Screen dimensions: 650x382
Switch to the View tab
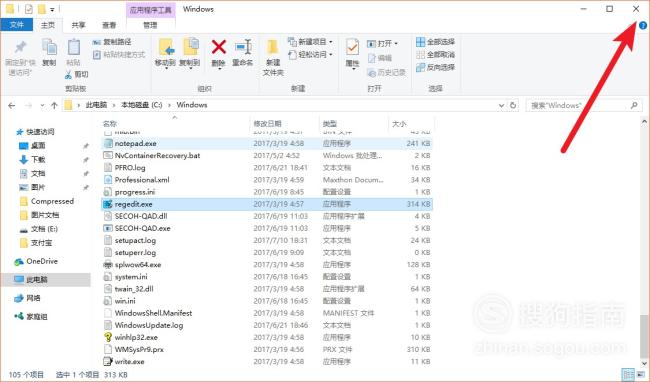pyautogui.click(x=109, y=25)
